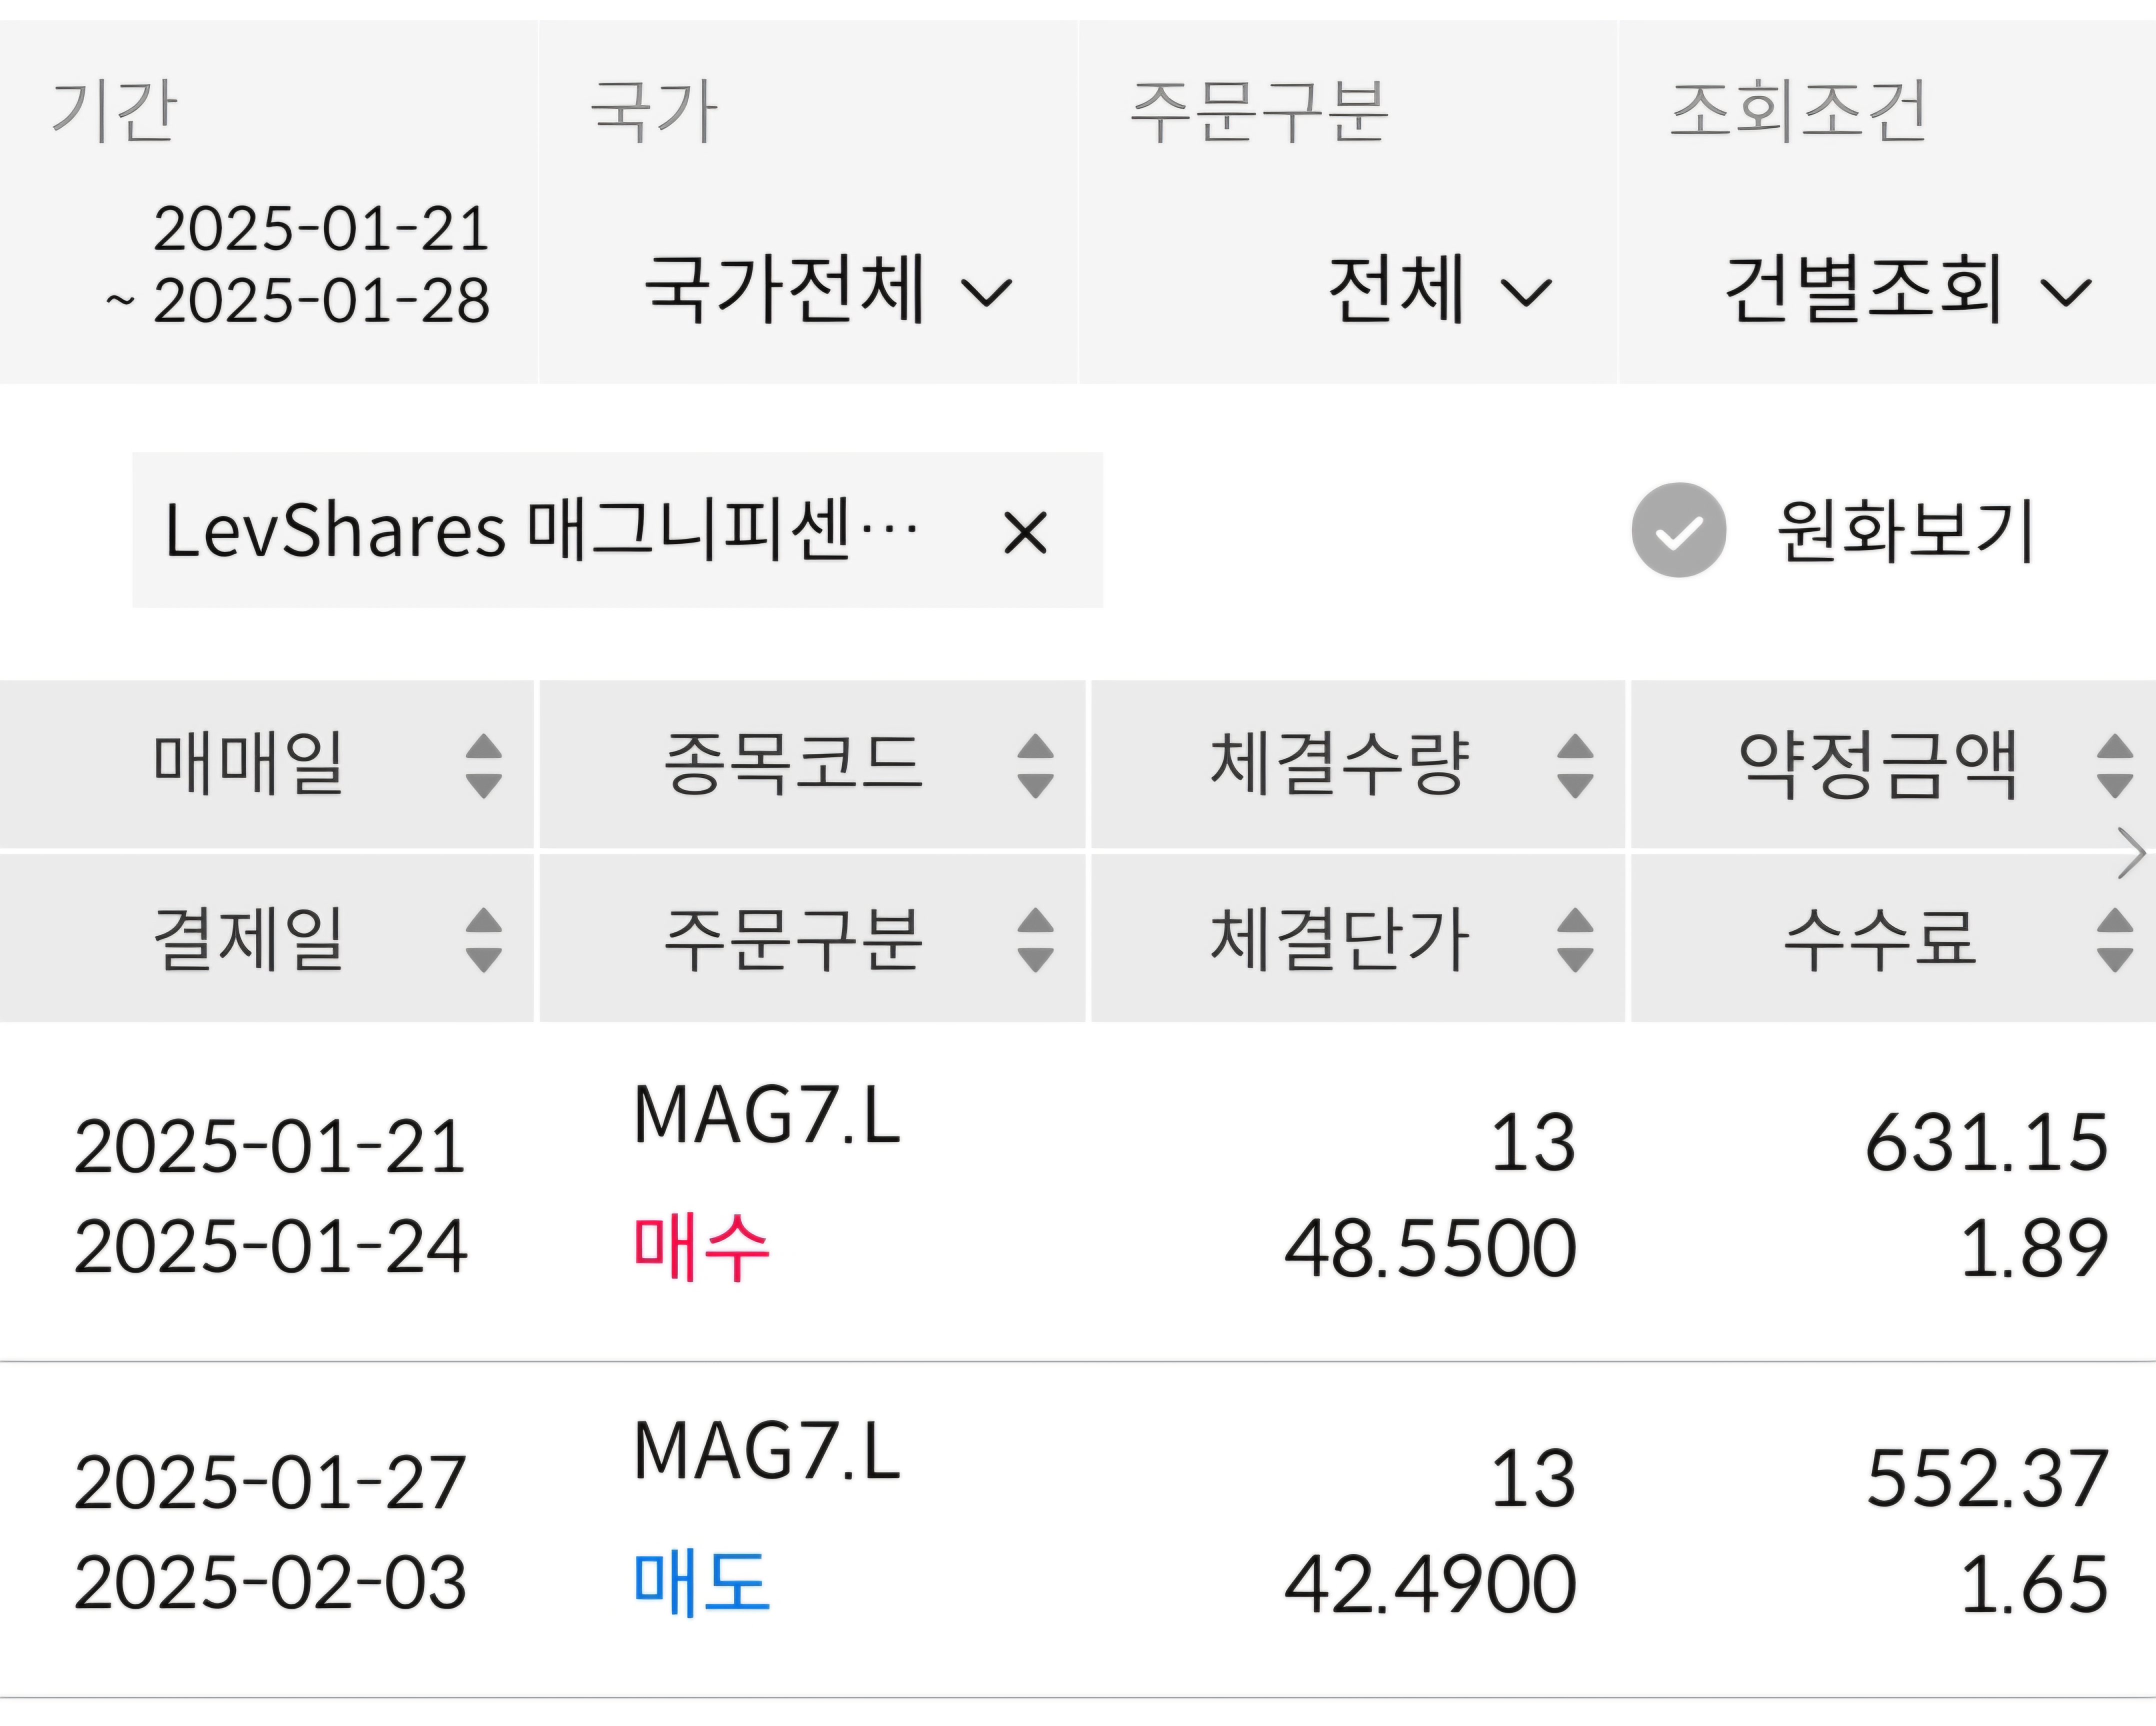
Task: Click MAG7.L code in the 매도 row
Action: pos(767,1452)
